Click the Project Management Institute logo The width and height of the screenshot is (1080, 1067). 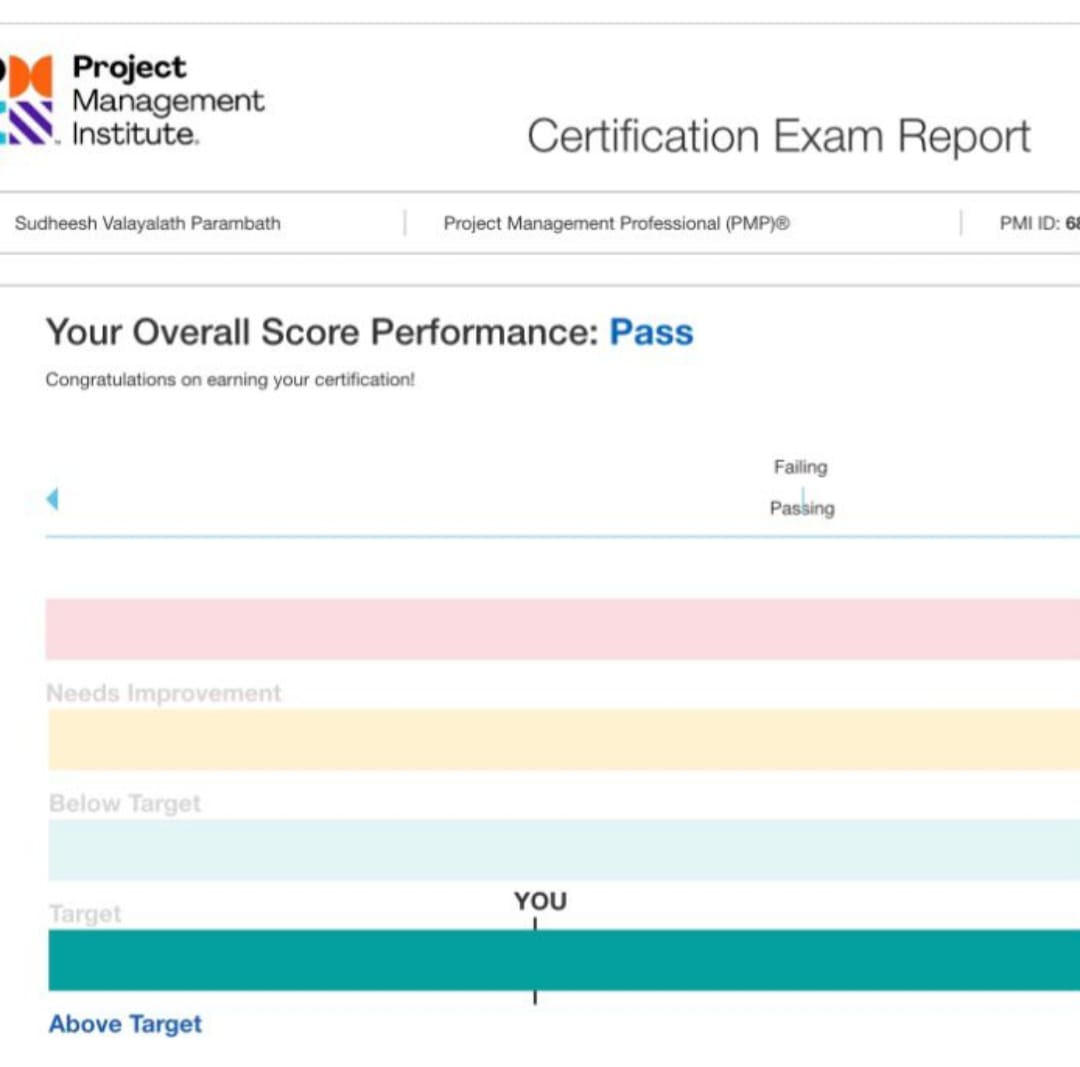(130, 101)
